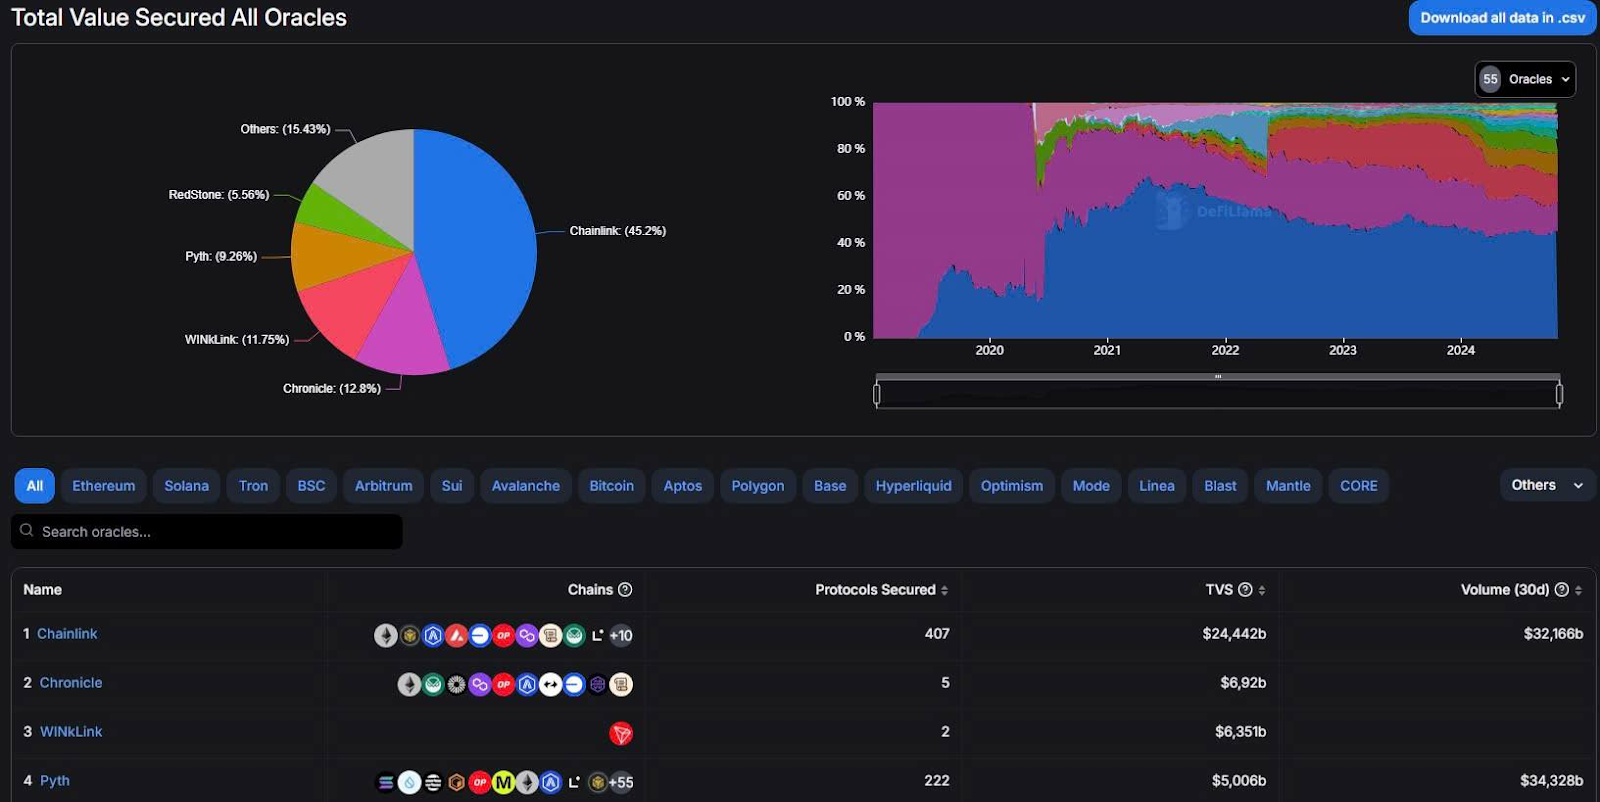Click the right handle of the time range slider
The height and width of the screenshot is (802, 1600).
1559,394
